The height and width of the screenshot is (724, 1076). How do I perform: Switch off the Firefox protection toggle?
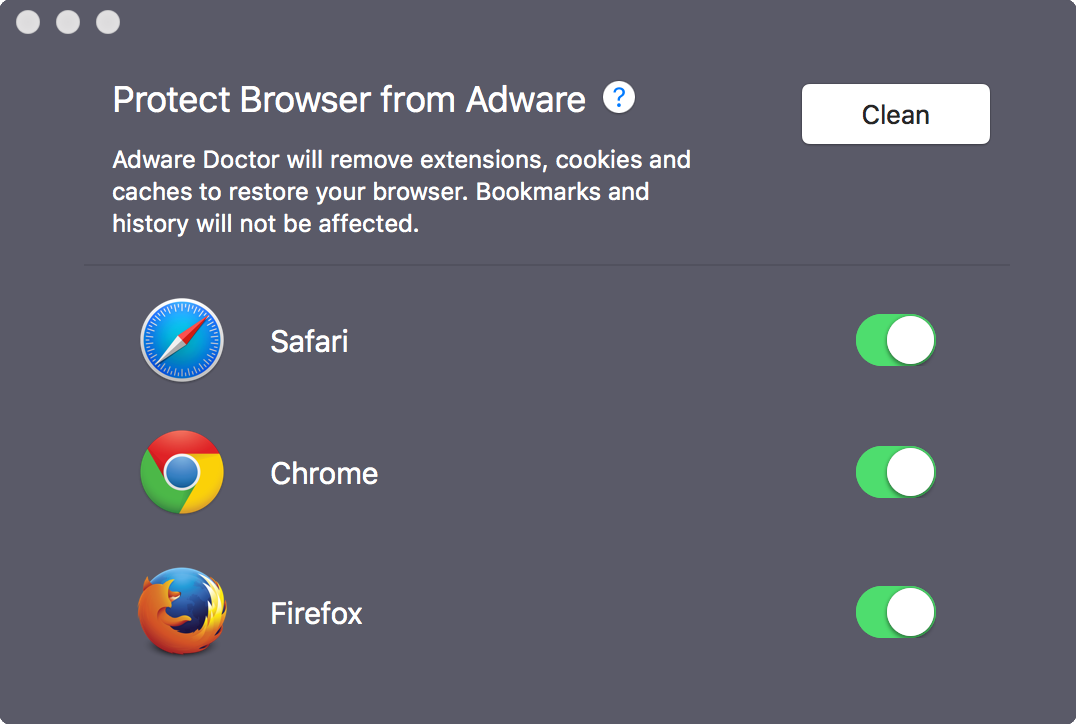coord(895,612)
